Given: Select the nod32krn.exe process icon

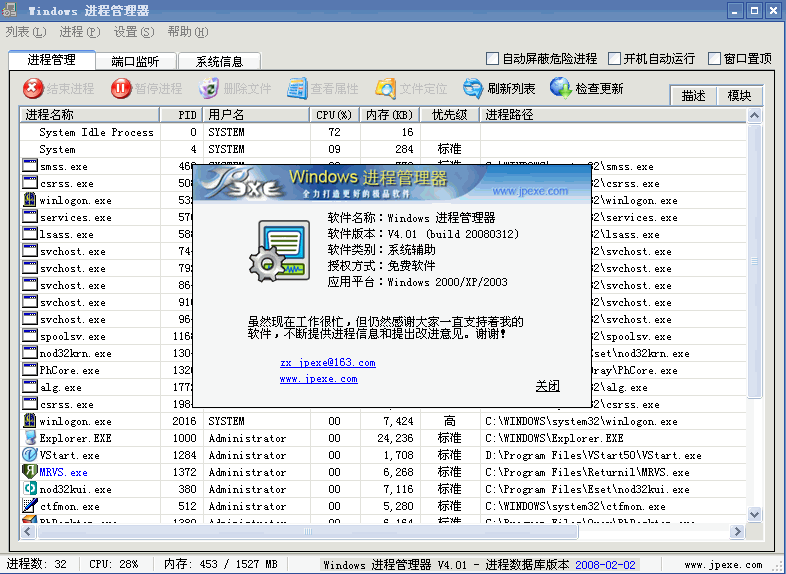Looking at the screenshot, I should pos(30,352).
